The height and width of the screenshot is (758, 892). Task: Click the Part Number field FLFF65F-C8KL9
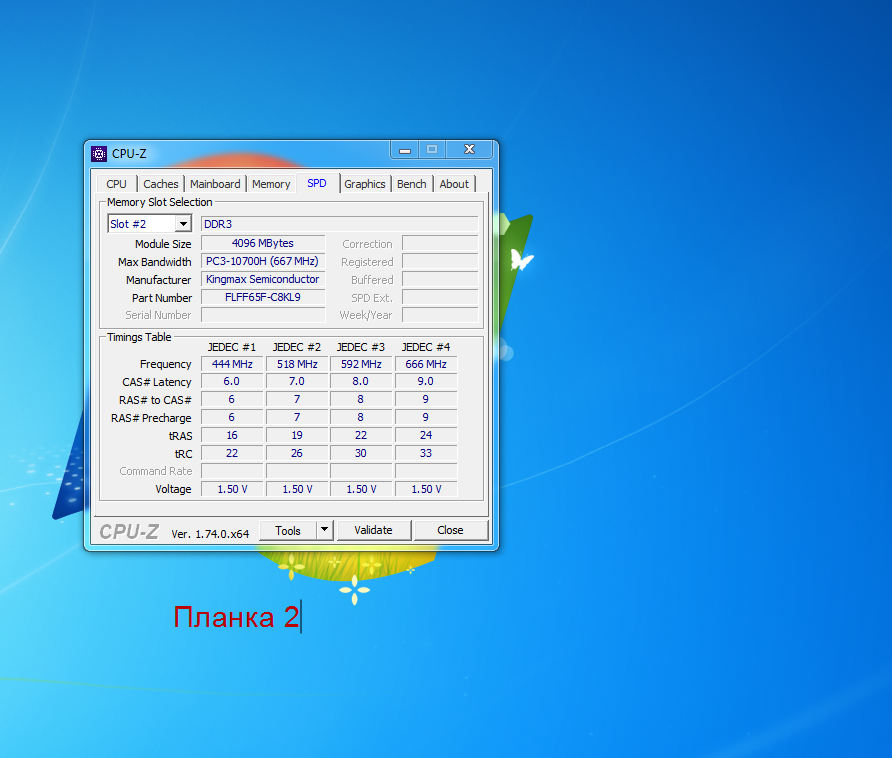pyautogui.click(x=263, y=297)
